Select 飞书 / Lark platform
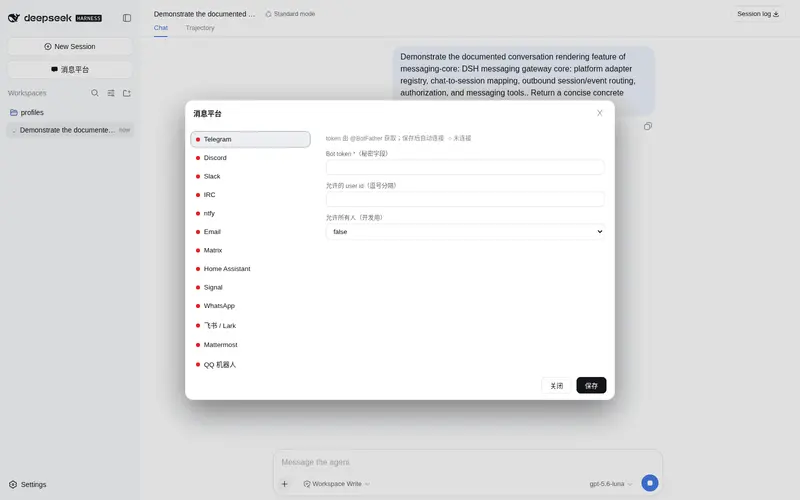The height and width of the screenshot is (500, 800). [x=250, y=326]
